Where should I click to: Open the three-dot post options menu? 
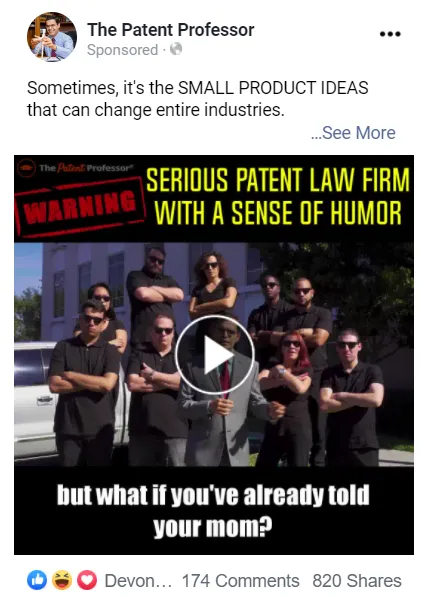point(390,34)
